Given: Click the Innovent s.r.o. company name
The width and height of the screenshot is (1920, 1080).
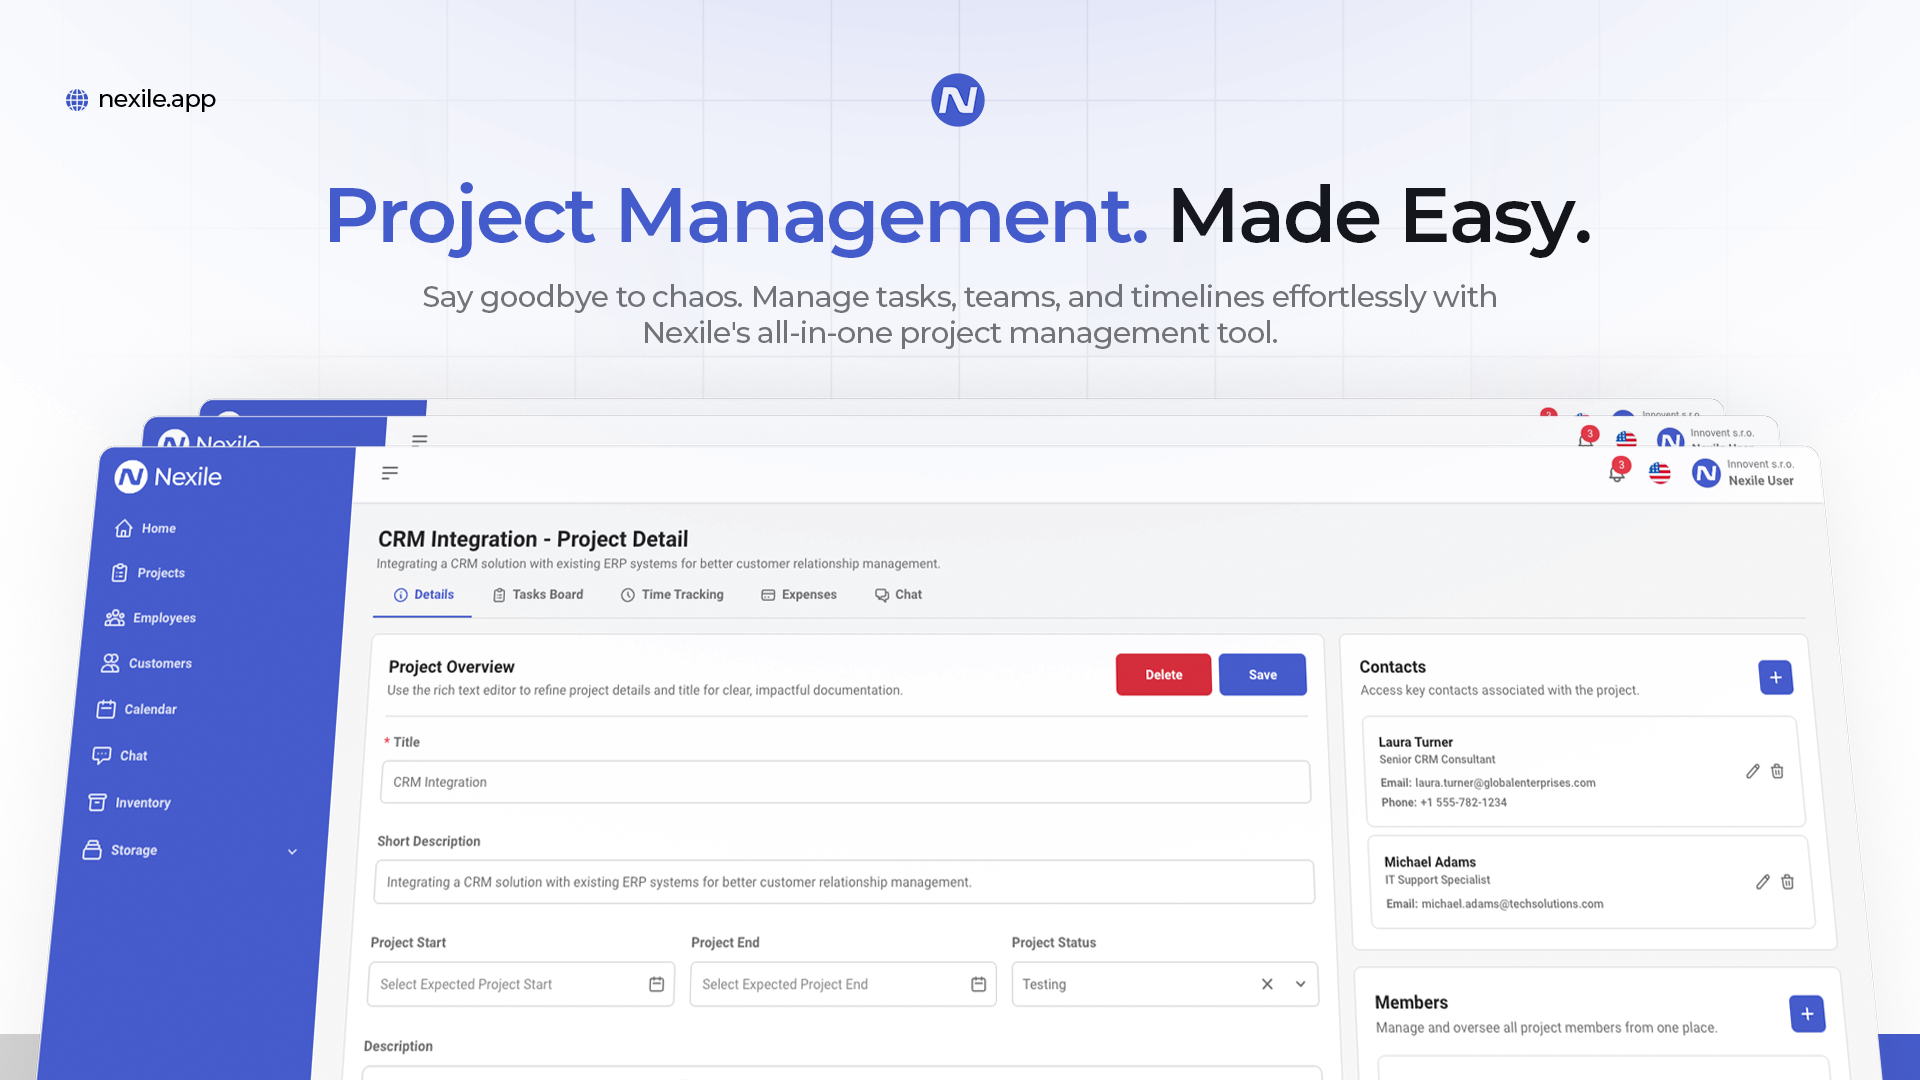Looking at the screenshot, I should pos(1760,464).
